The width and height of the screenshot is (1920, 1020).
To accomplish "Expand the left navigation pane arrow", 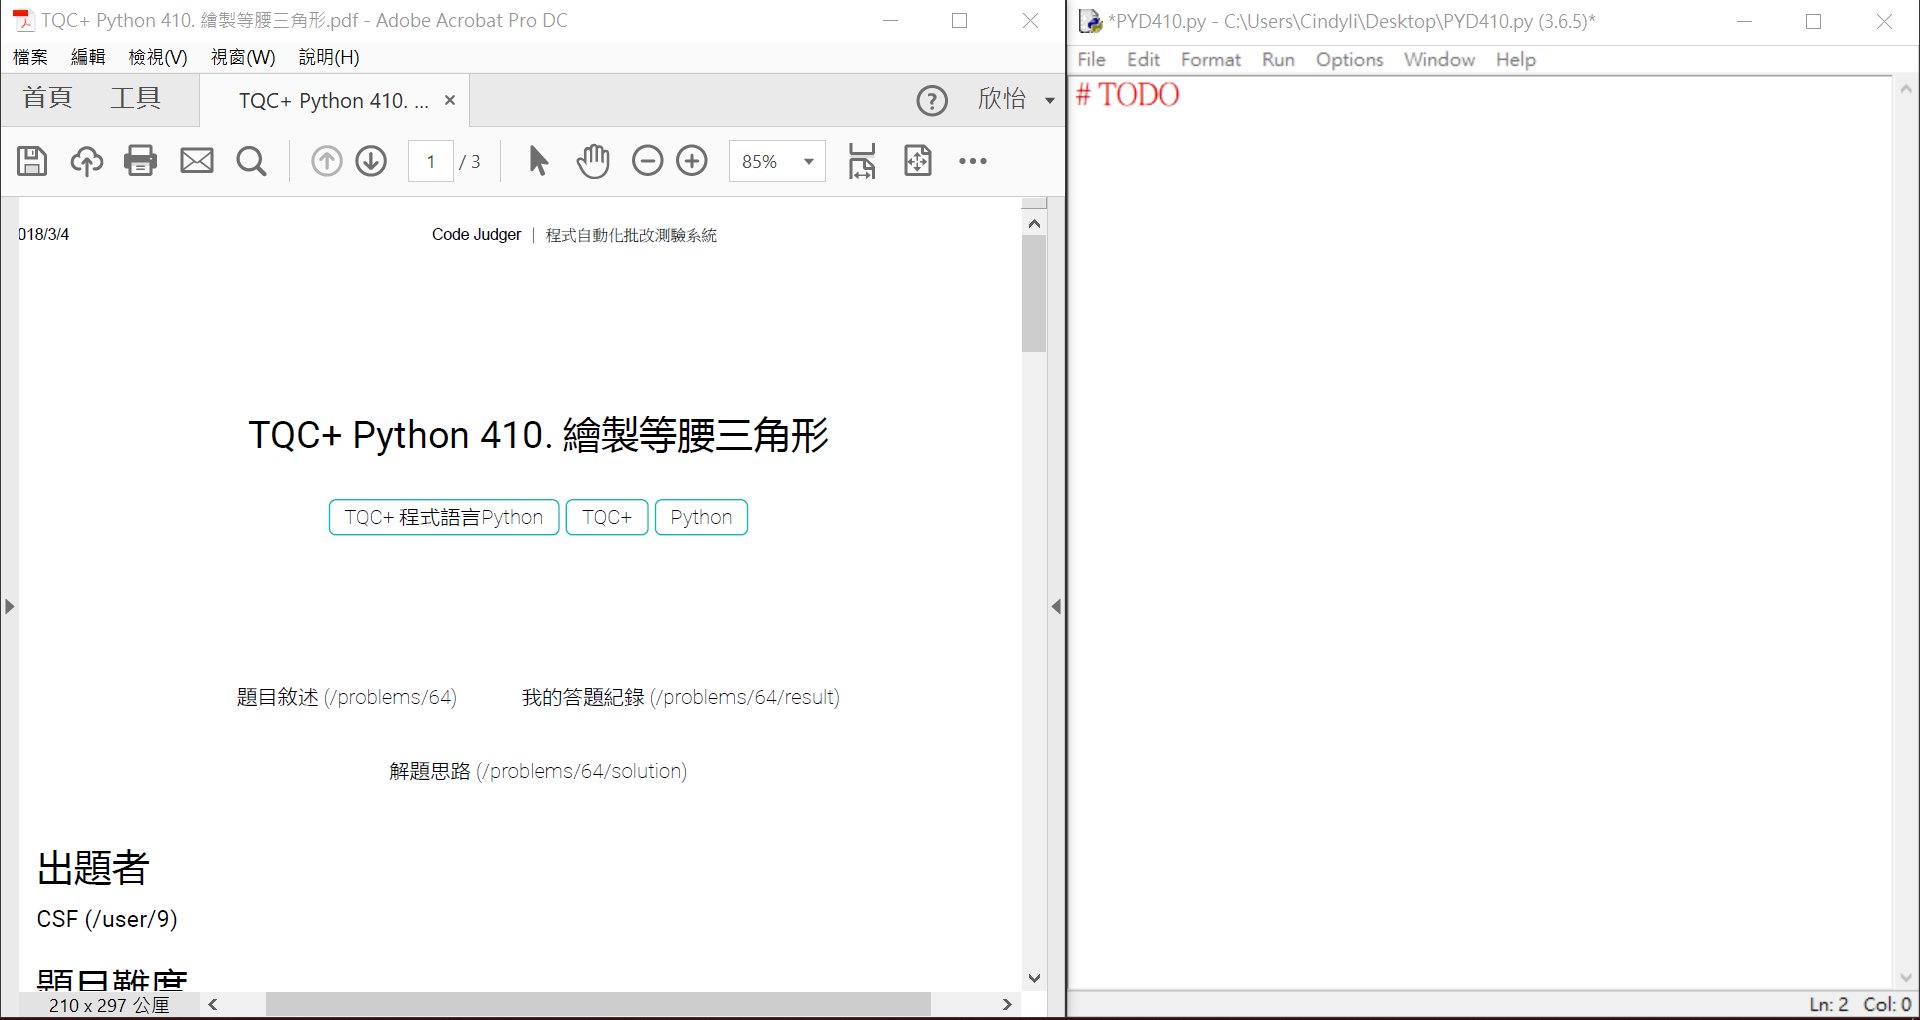I will (9, 606).
